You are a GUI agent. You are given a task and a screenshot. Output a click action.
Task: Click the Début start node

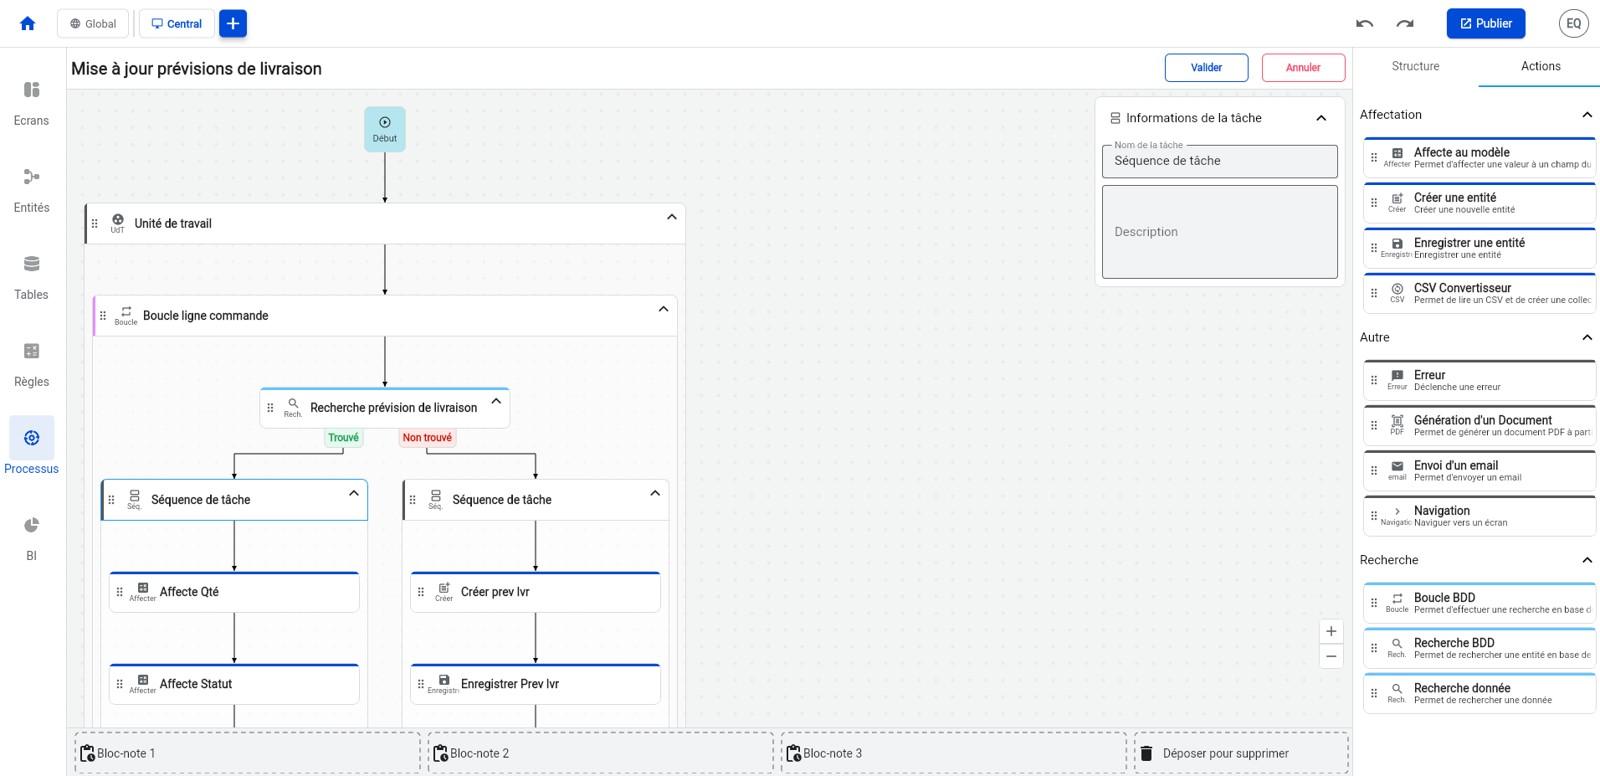tap(385, 129)
